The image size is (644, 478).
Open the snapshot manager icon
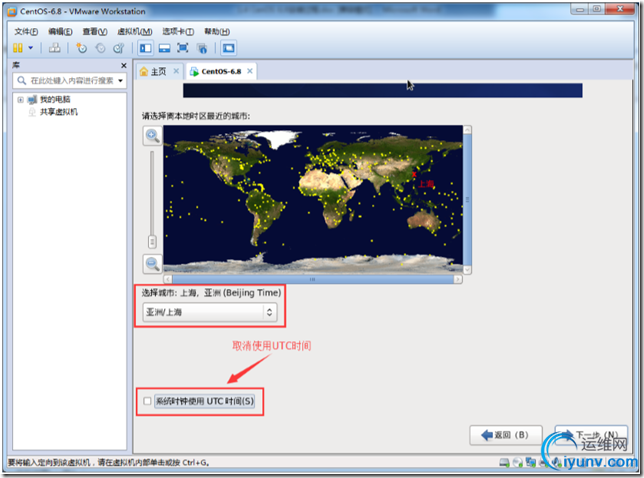coord(119,48)
